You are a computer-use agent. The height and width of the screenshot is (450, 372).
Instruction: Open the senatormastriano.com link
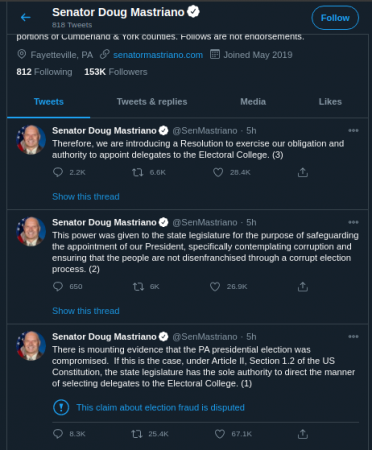tap(158, 55)
